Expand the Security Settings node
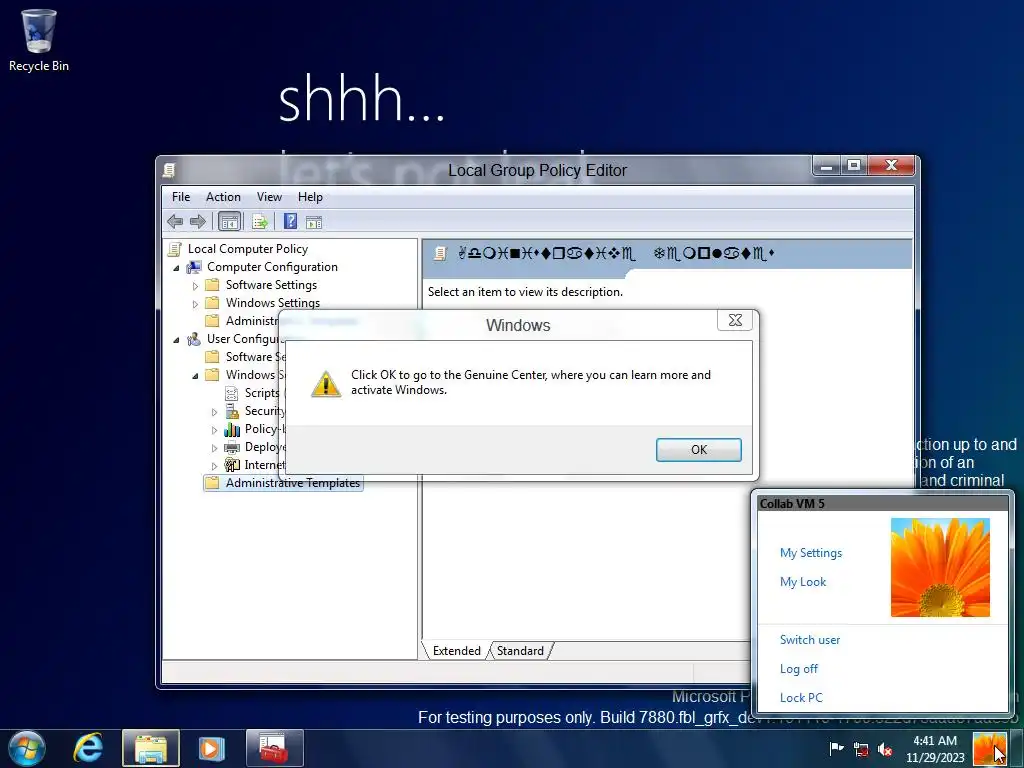The width and height of the screenshot is (1024, 768). coord(214,412)
